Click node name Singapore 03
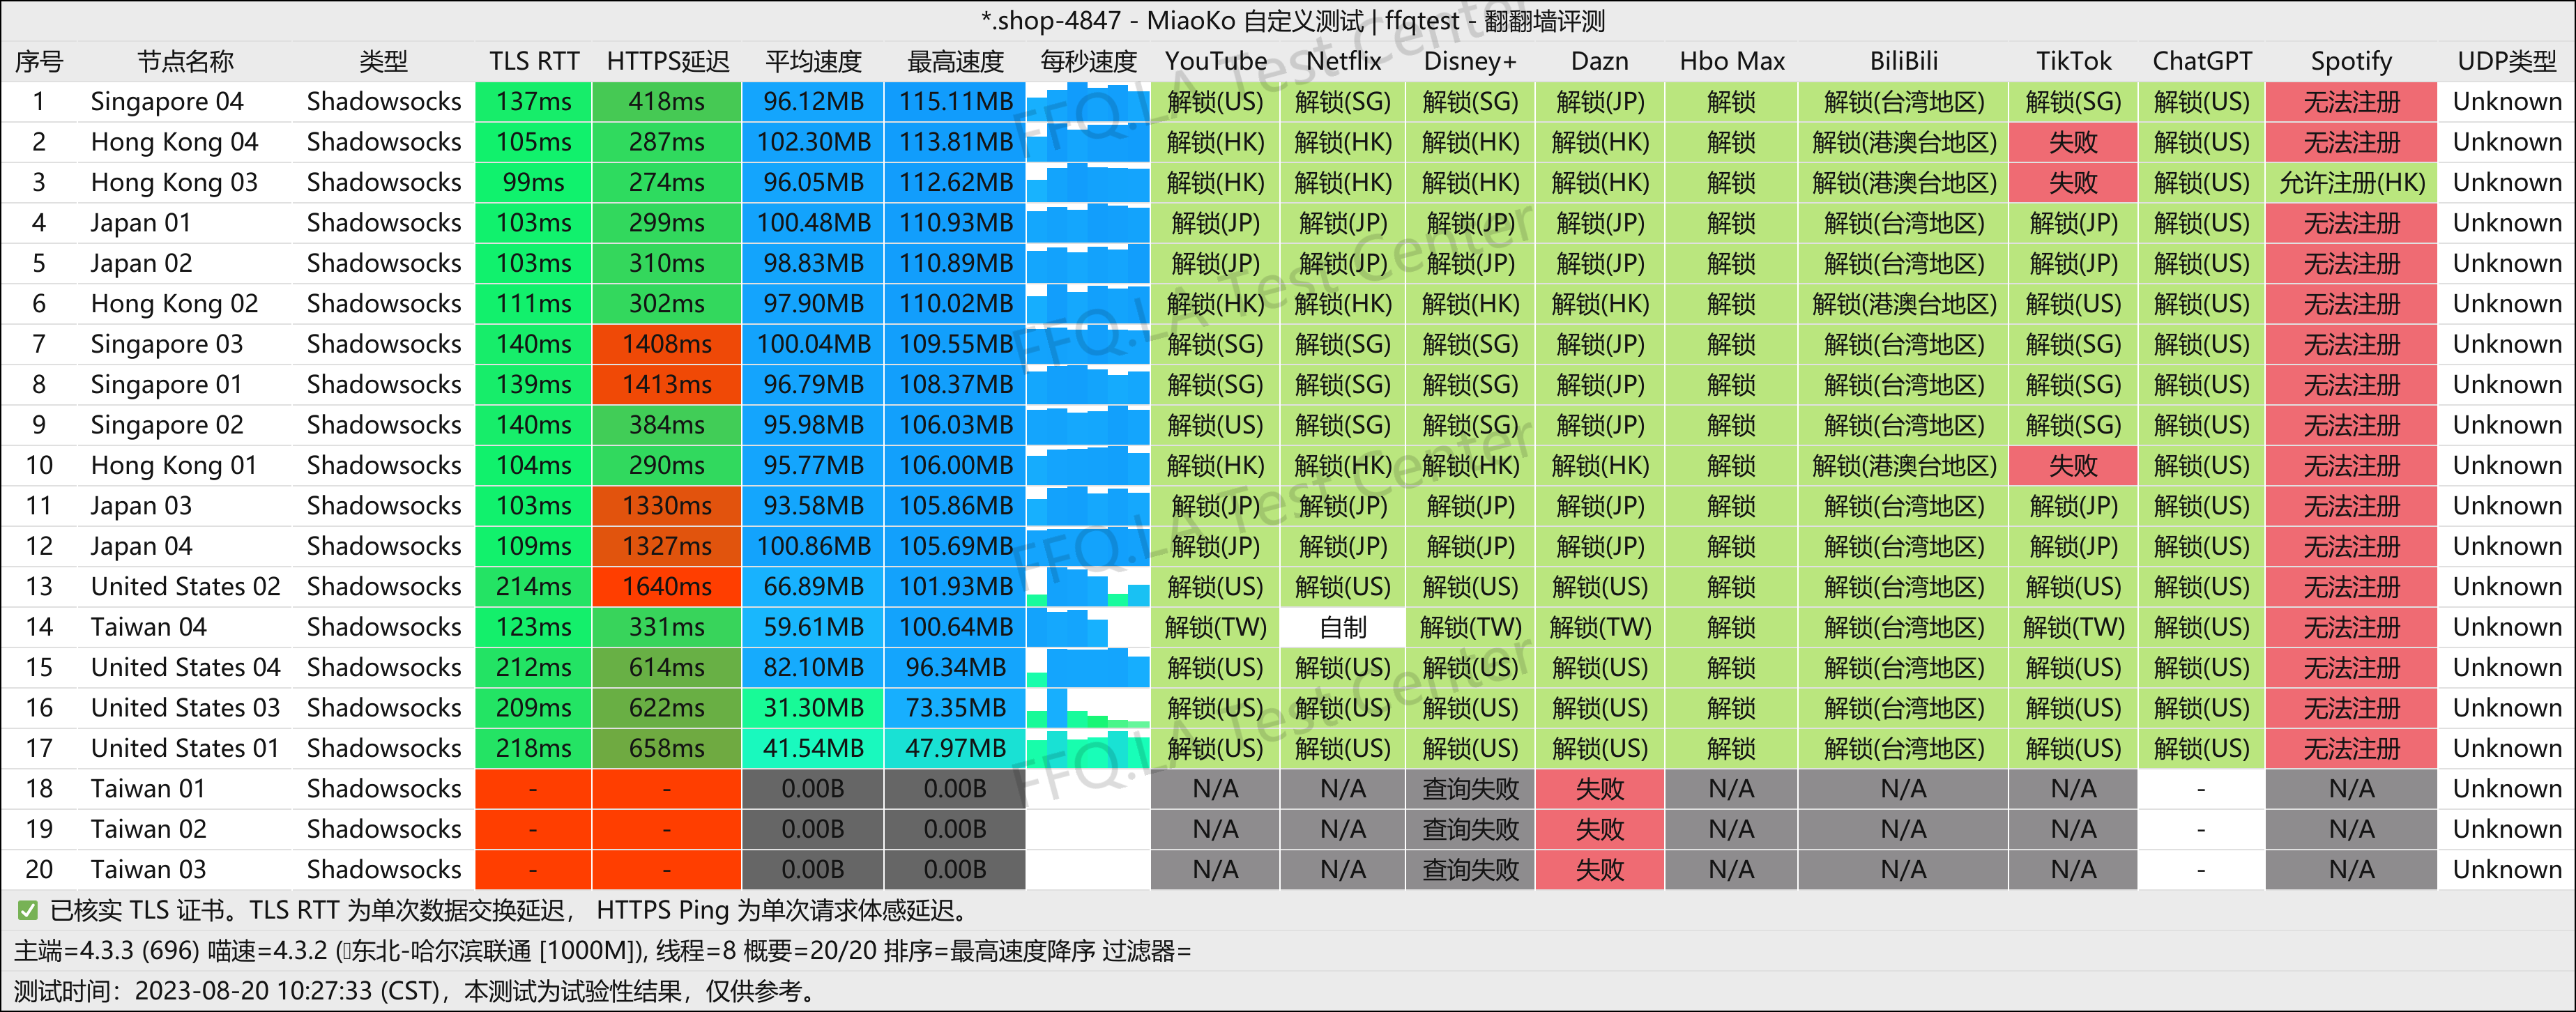The height and width of the screenshot is (1012, 2576). pos(167,344)
